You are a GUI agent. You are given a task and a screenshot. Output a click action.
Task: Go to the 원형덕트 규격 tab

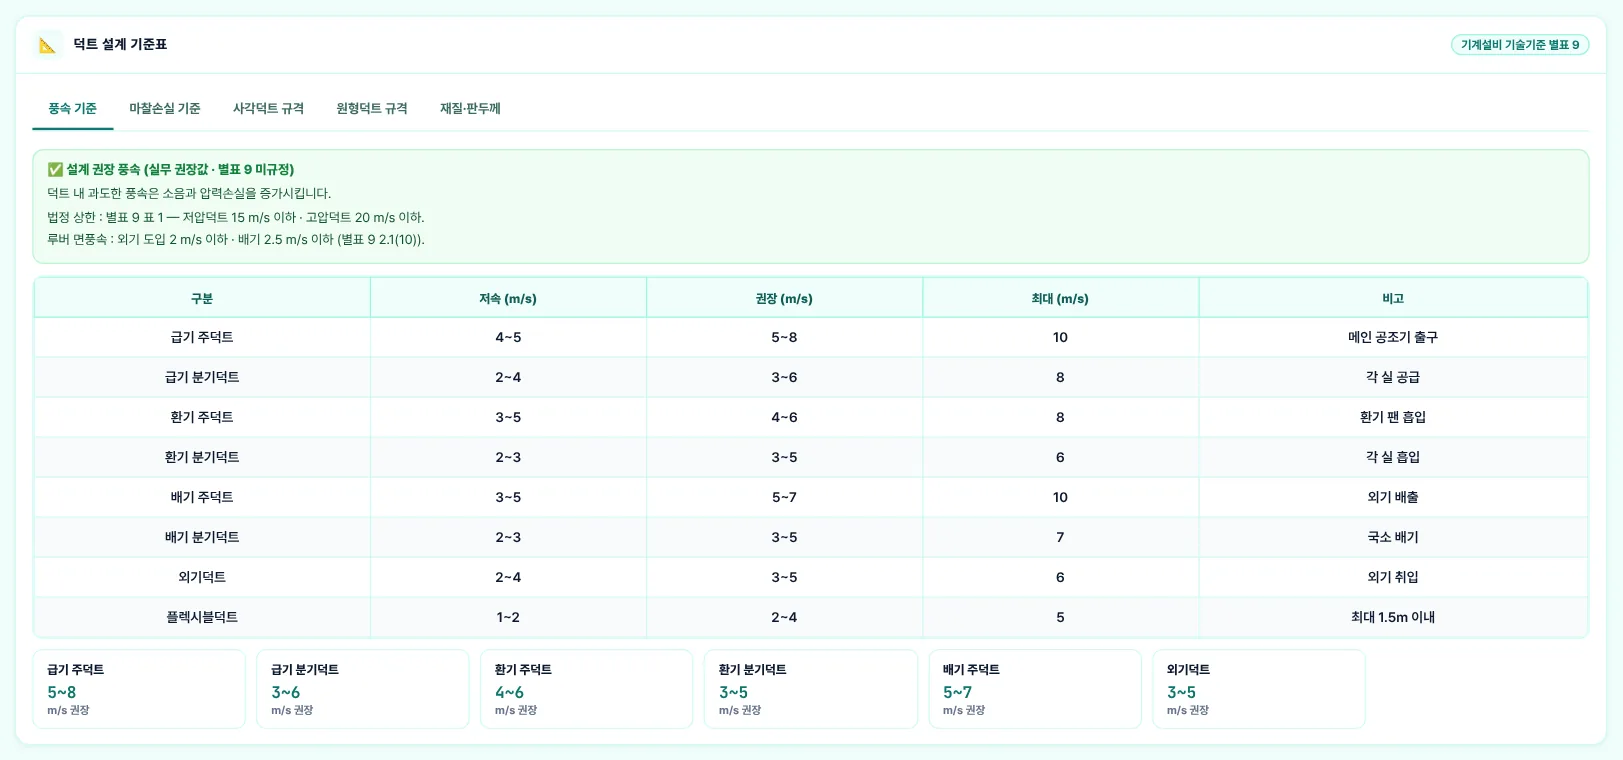(x=372, y=108)
